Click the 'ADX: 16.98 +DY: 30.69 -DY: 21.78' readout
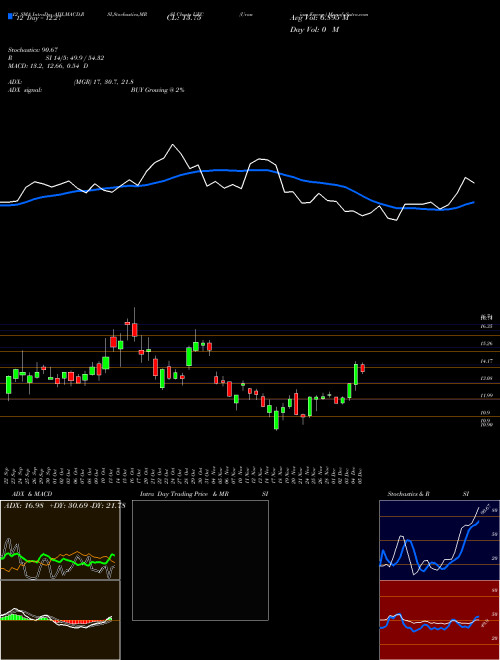500x660 pixels. (65, 506)
